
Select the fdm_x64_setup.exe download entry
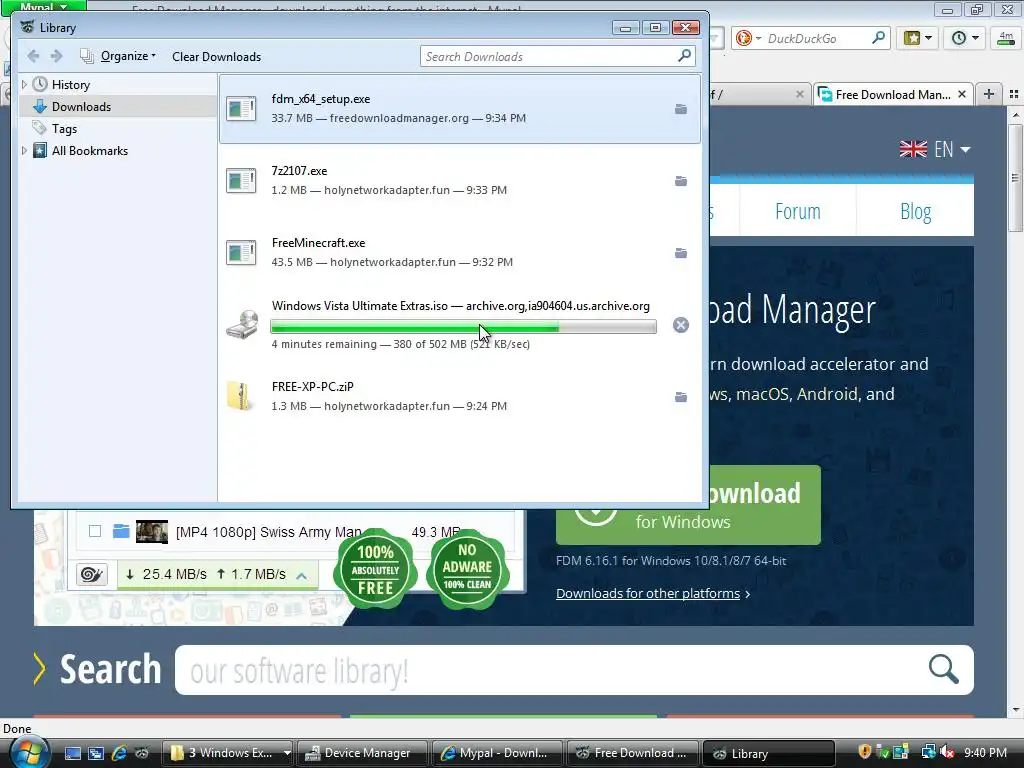(460, 108)
